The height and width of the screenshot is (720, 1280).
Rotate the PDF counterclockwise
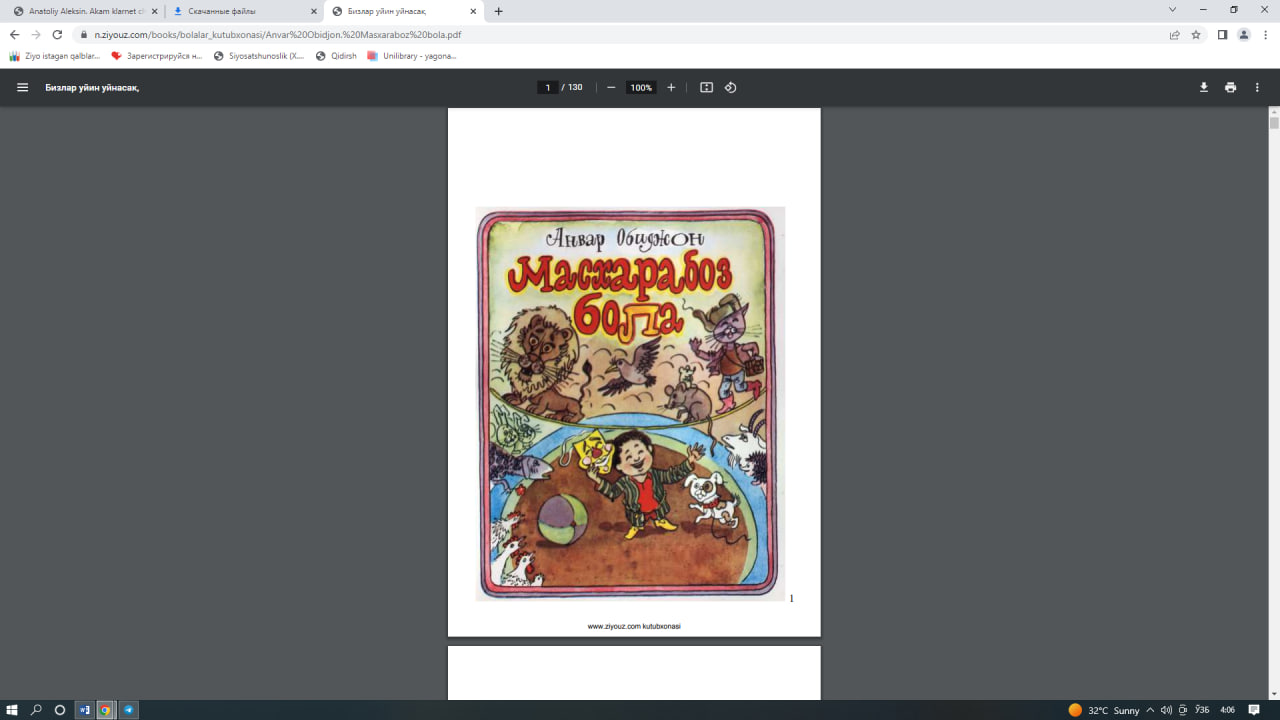tap(730, 87)
